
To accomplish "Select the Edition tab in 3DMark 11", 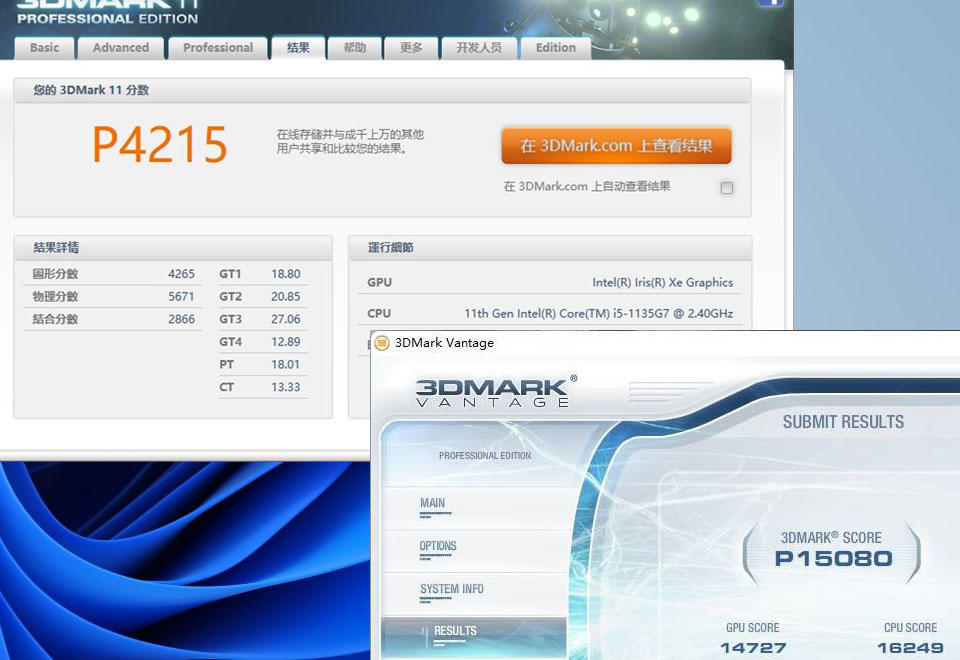I will [555, 48].
